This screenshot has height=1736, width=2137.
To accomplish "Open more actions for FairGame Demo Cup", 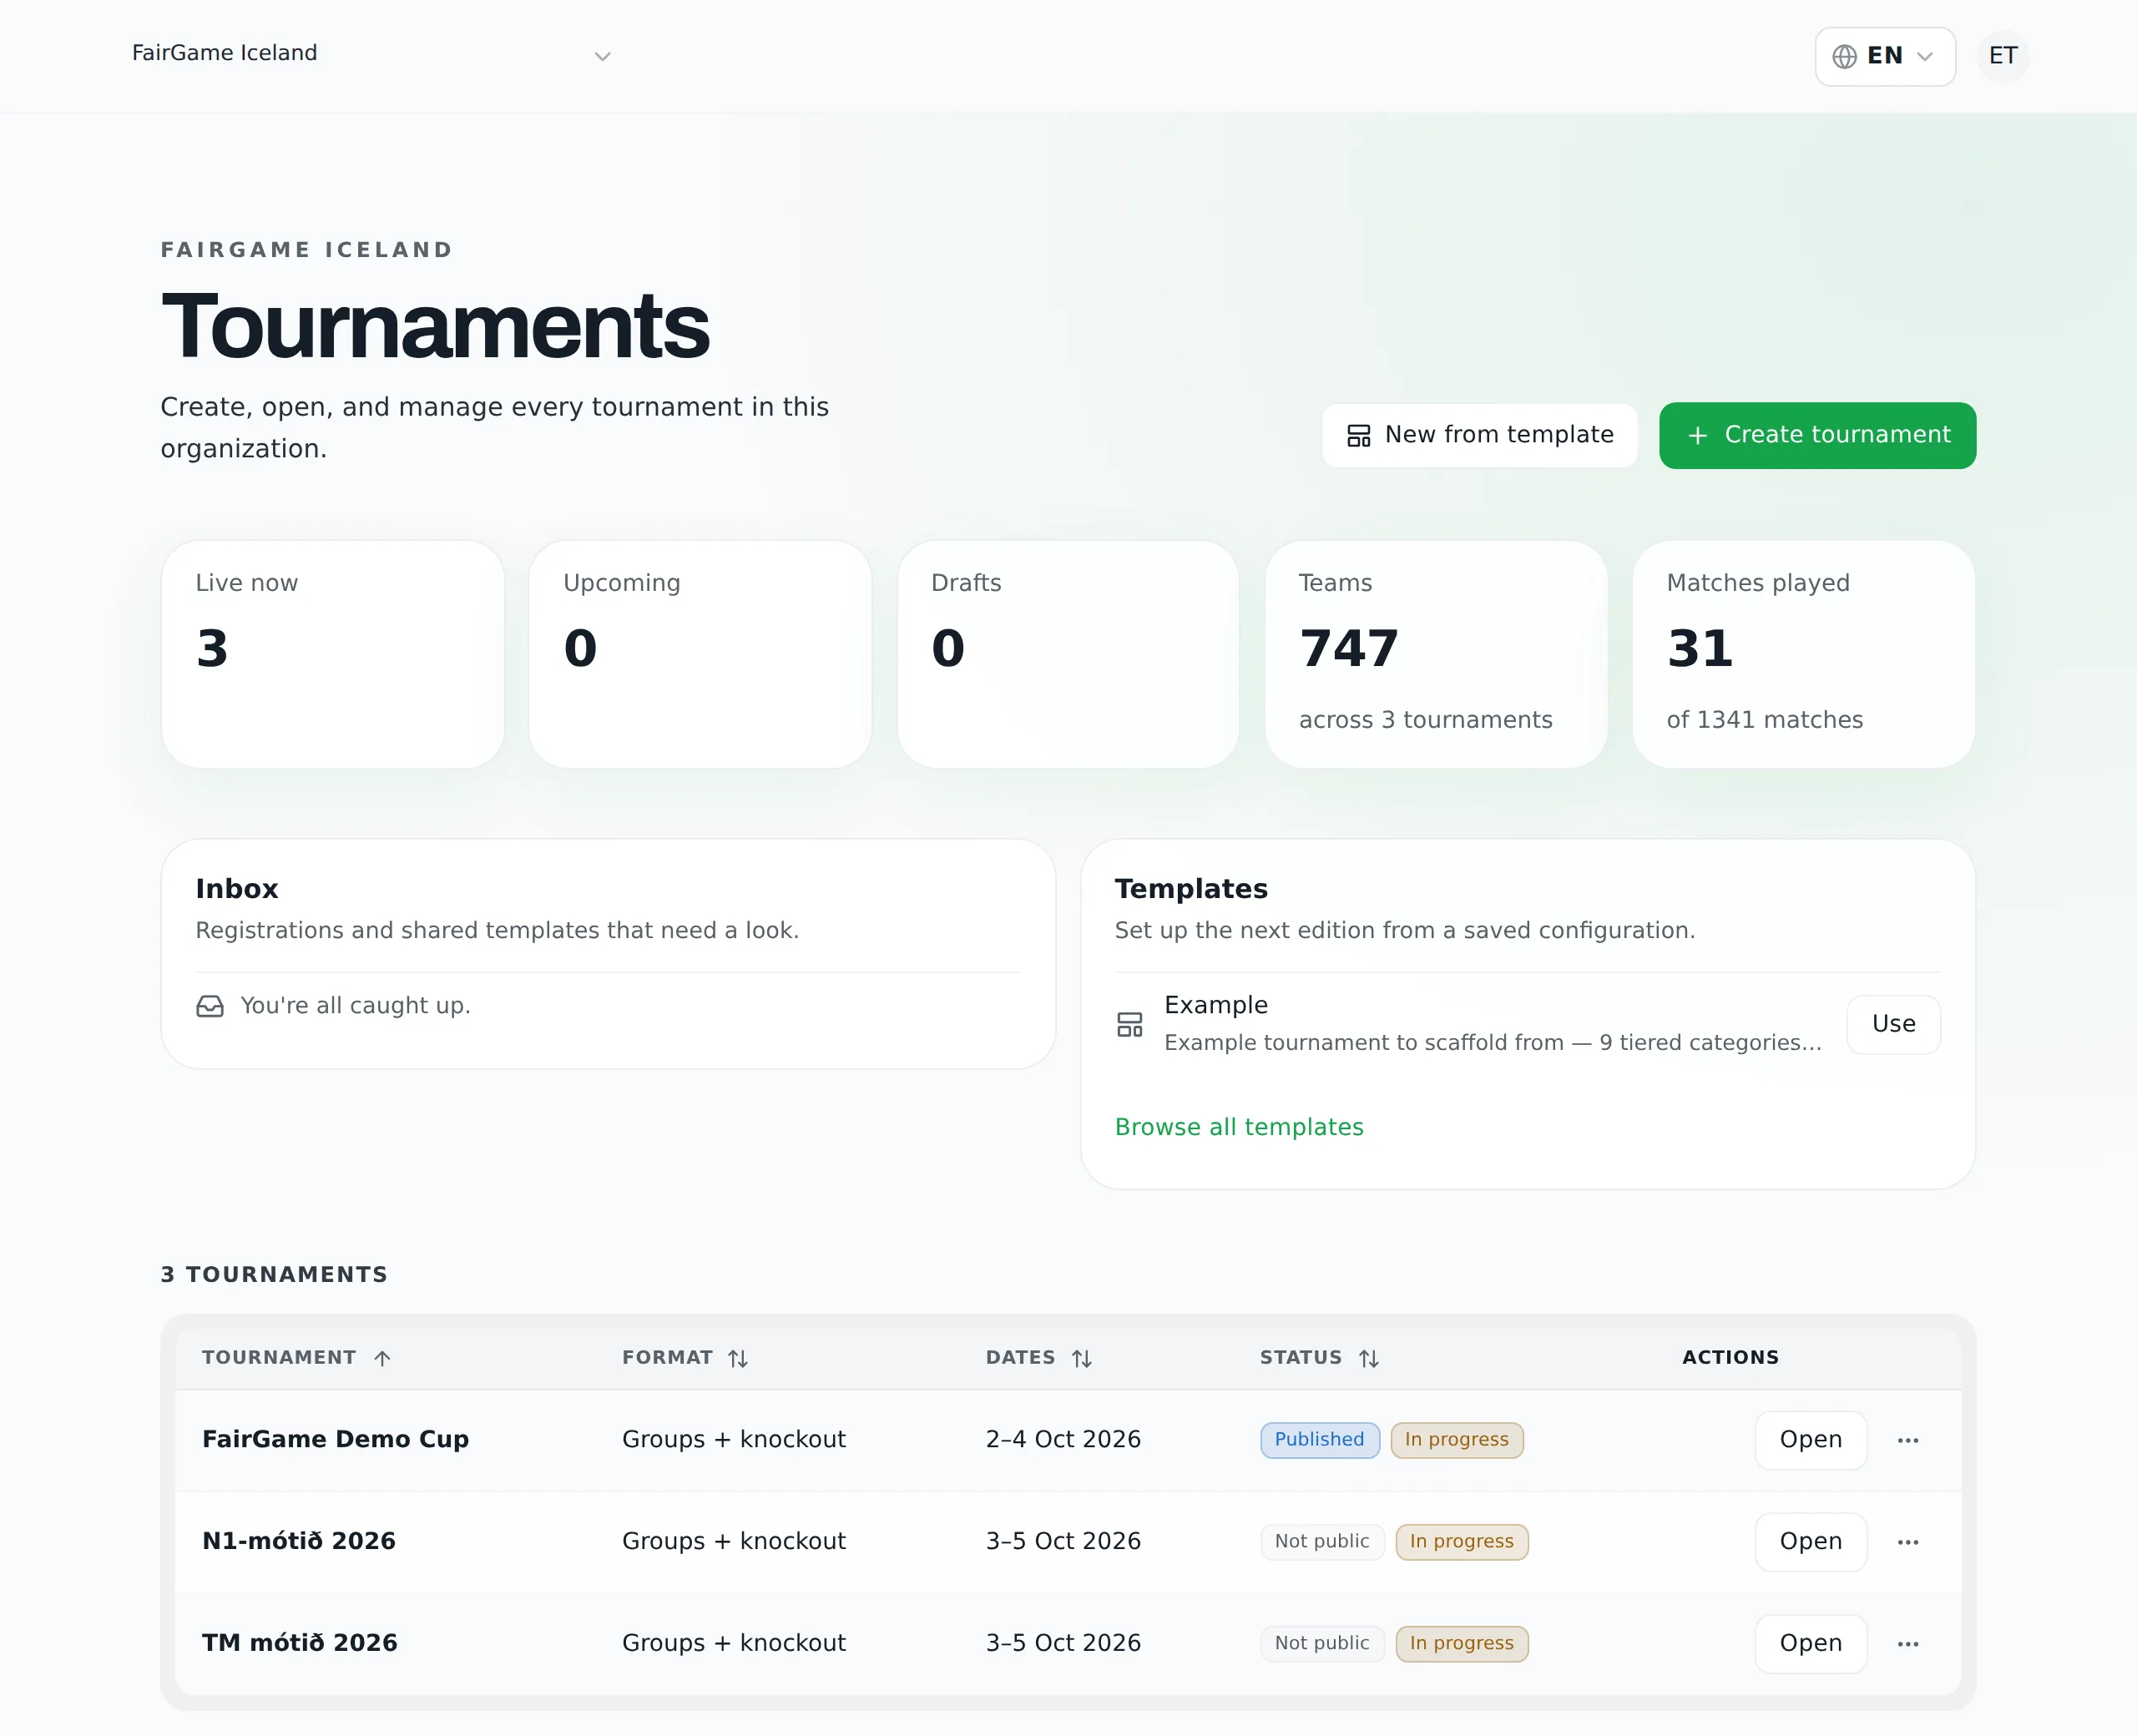I will (x=1907, y=1440).
